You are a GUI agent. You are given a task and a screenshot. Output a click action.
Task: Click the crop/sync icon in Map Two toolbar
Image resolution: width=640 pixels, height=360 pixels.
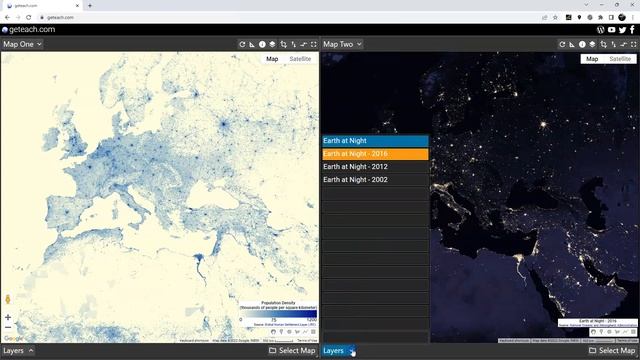click(603, 44)
